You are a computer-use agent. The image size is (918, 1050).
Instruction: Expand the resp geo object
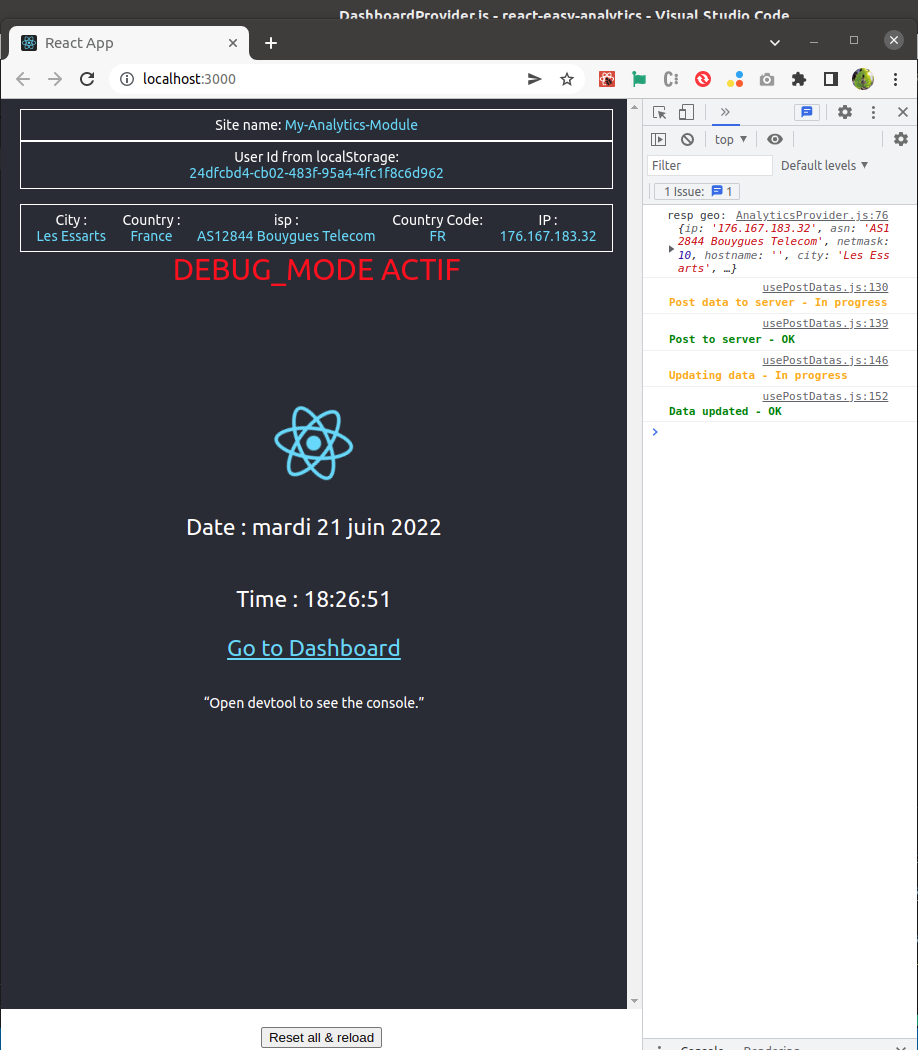coord(672,249)
